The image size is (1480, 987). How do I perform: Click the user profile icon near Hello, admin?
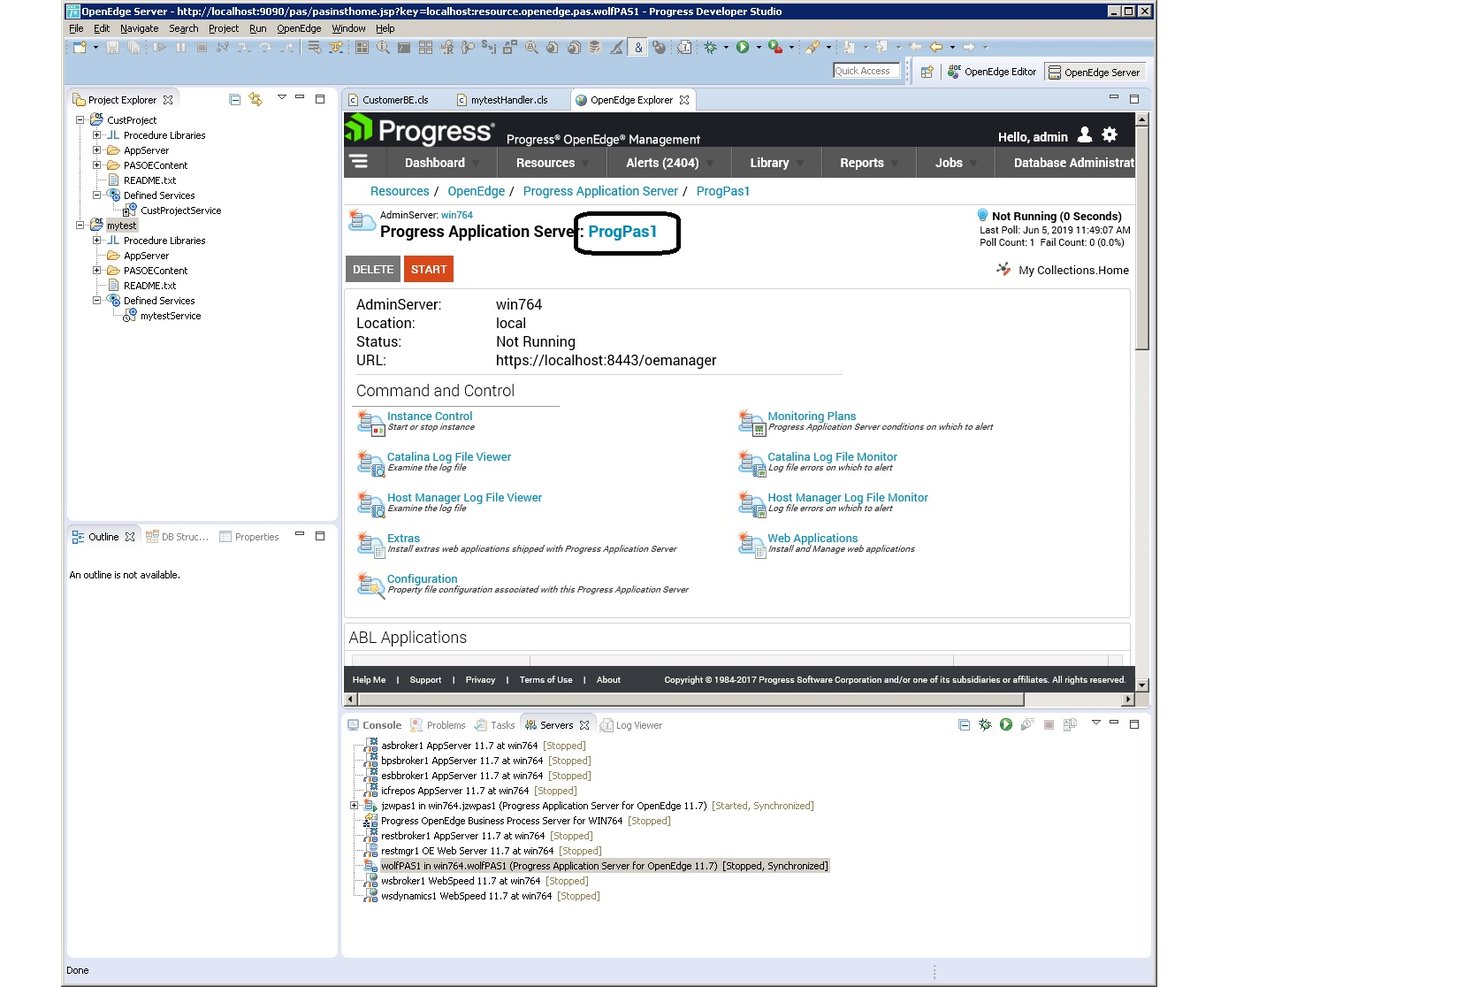(x=1084, y=135)
